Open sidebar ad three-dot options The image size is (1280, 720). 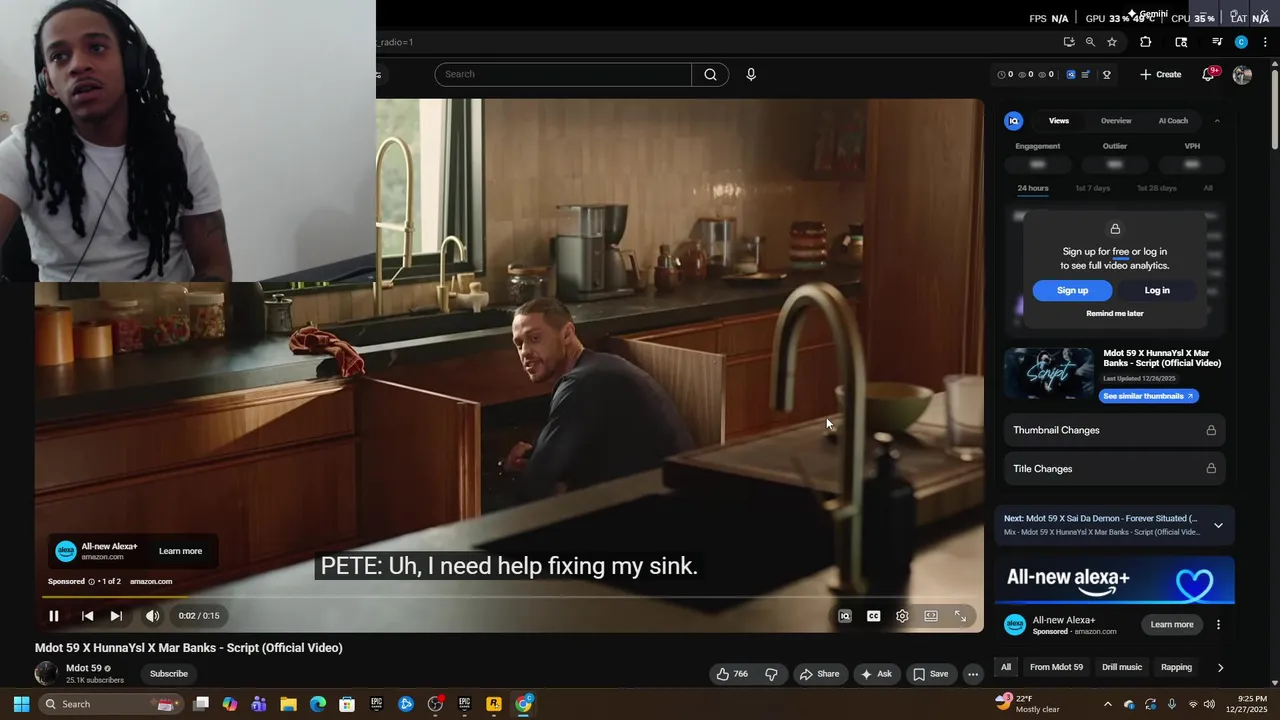coord(1218,625)
